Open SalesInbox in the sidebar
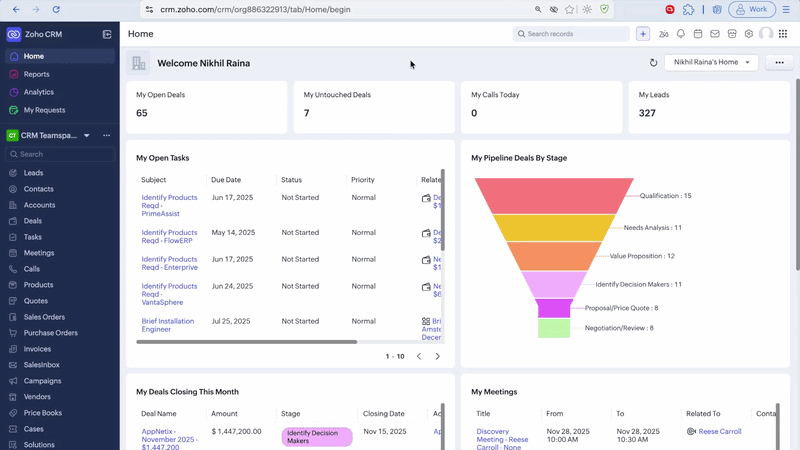The image size is (800, 450). [x=41, y=365]
